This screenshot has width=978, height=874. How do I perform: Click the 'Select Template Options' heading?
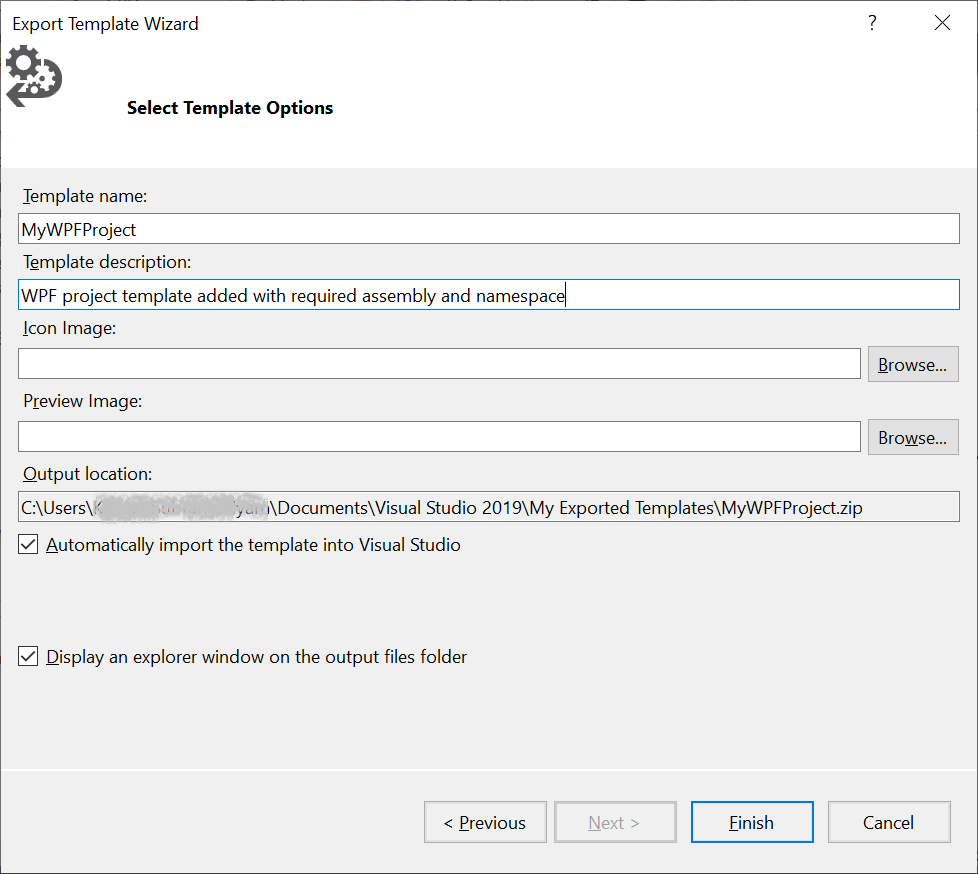pos(230,108)
